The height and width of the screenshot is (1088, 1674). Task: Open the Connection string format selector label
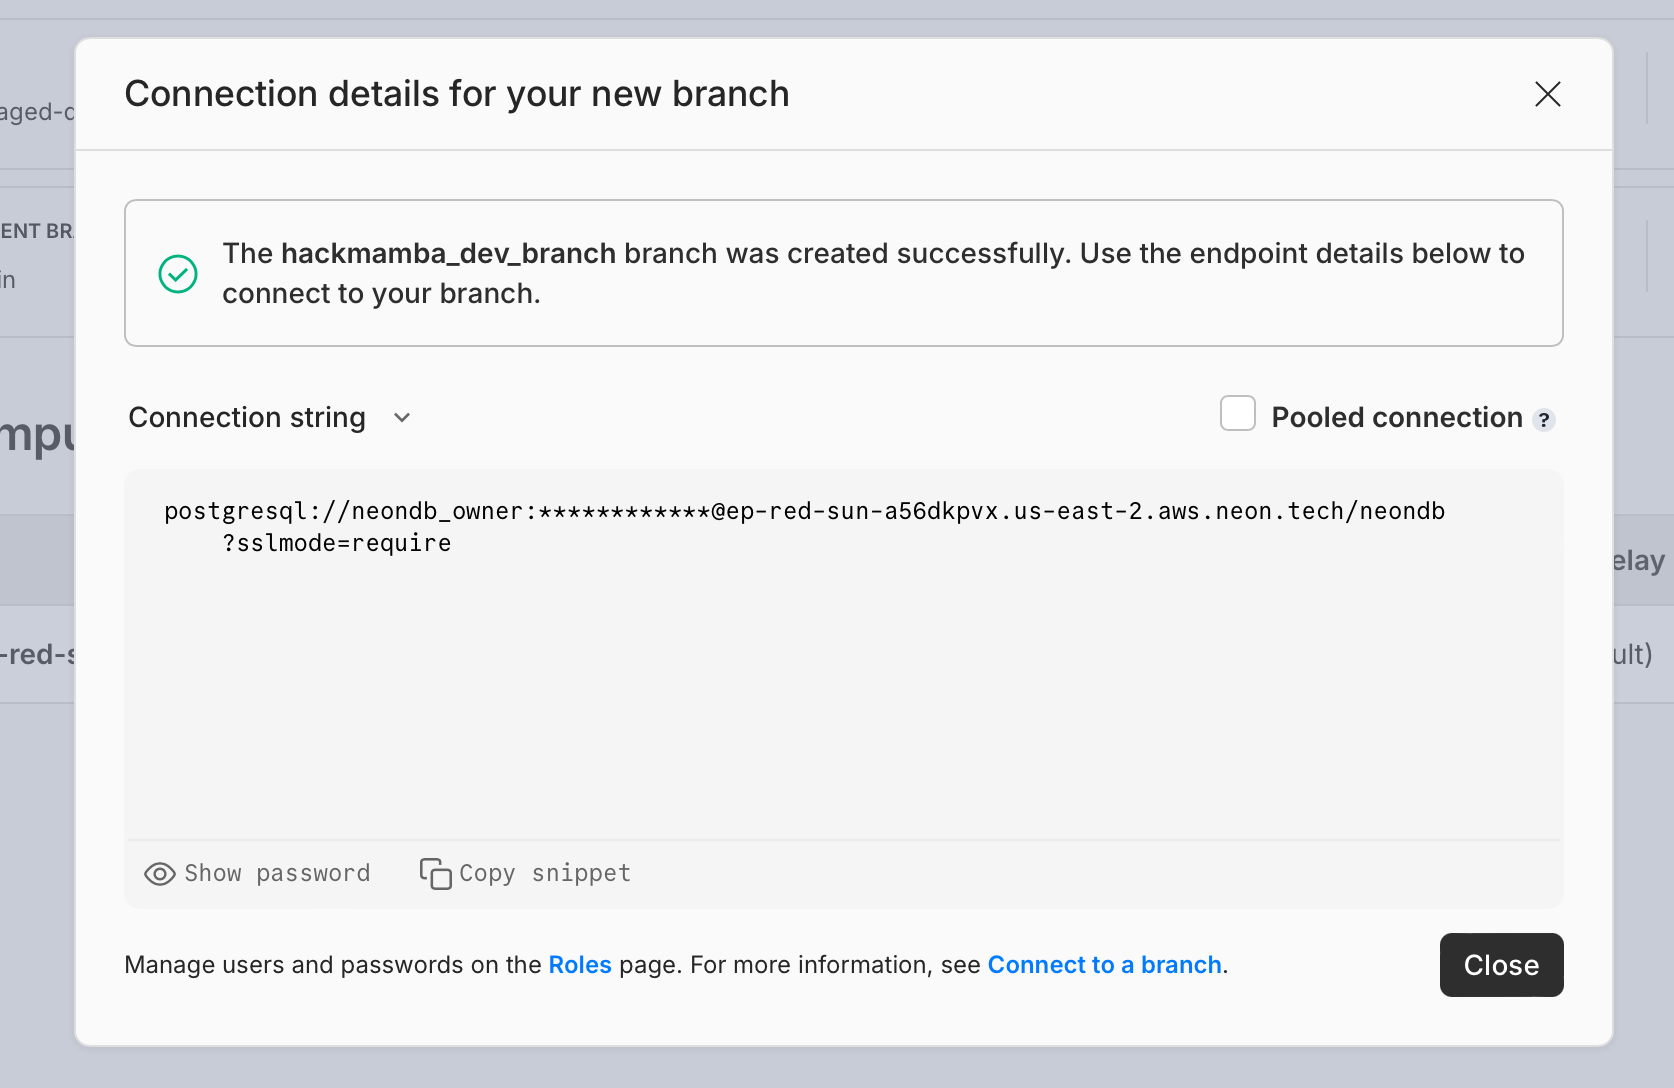[247, 418]
